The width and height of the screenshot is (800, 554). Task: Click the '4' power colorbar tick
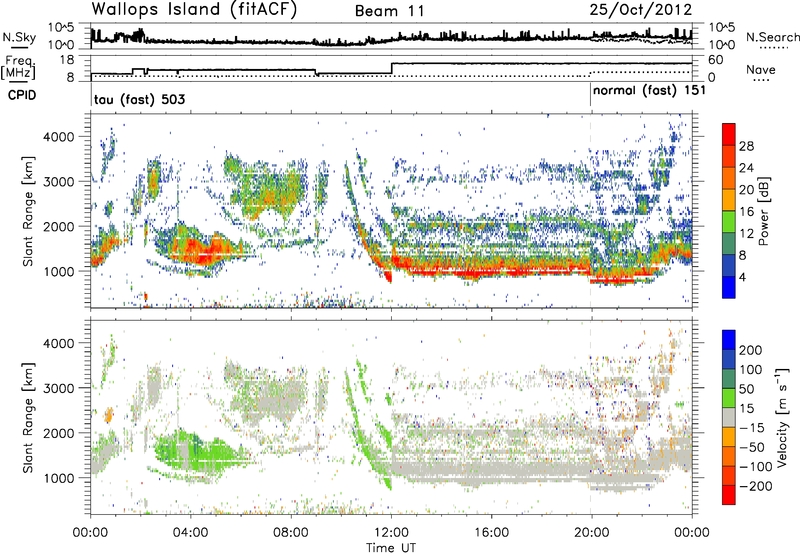[x=743, y=278]
